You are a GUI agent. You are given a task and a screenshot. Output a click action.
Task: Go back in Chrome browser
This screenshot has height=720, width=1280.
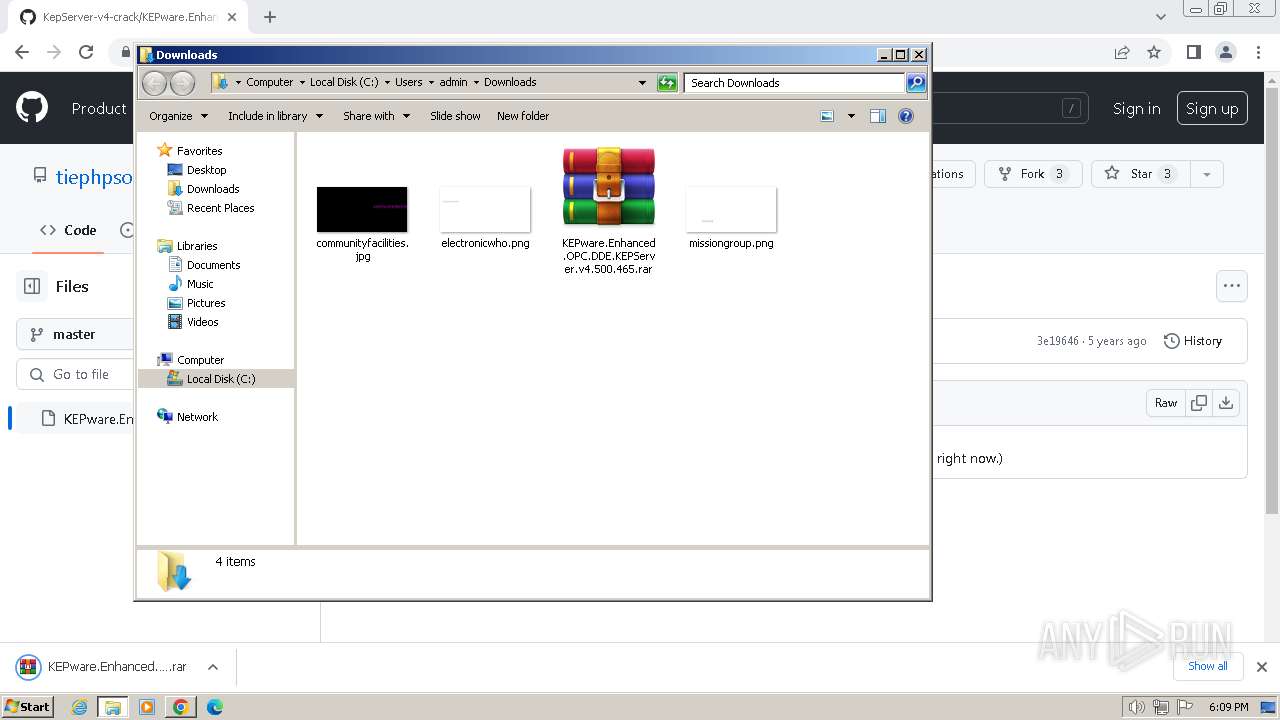tap(22, 52)
